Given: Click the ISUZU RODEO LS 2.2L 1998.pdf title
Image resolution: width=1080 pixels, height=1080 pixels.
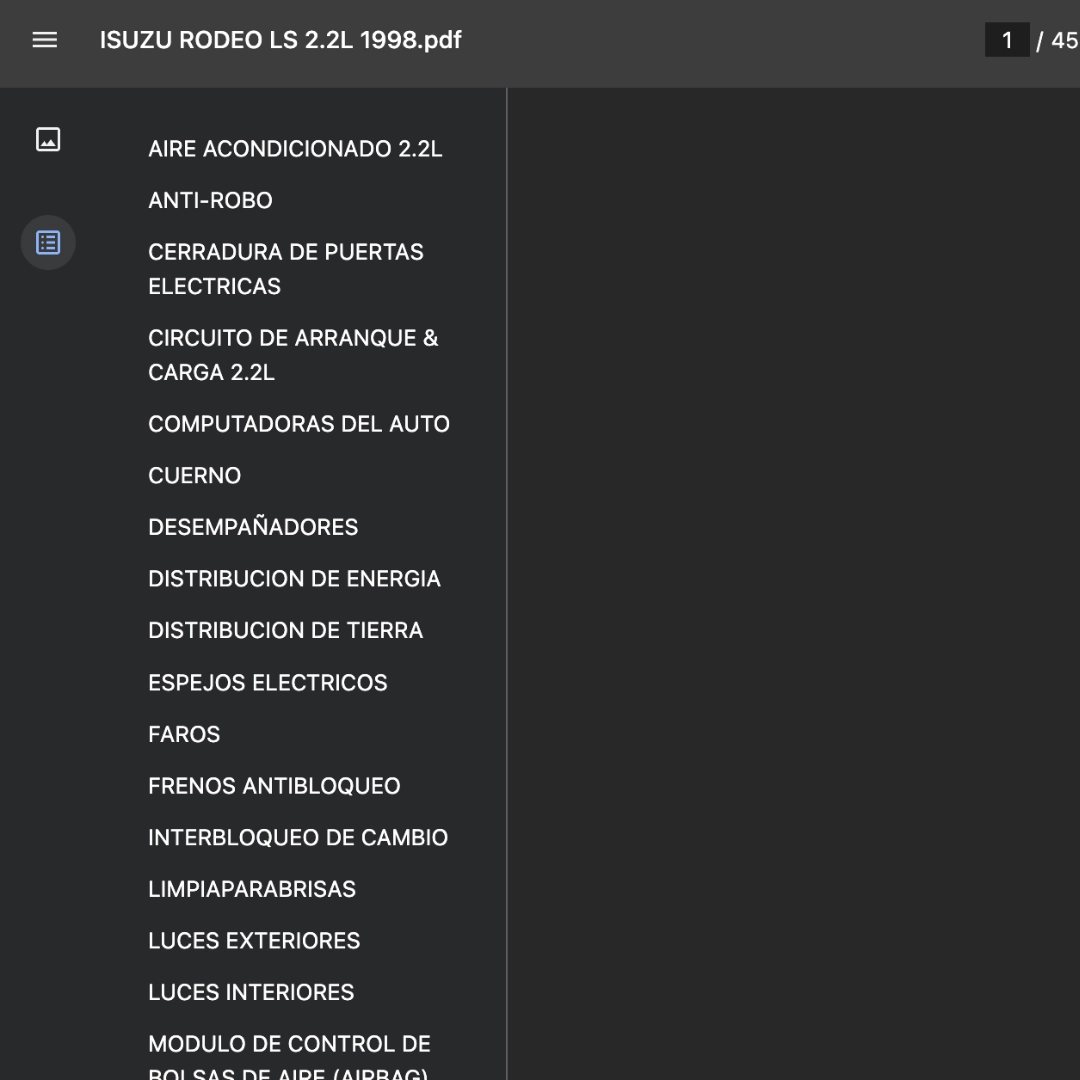Looking at the screenshot, I should pyautogui.click(x=280, y=40).
